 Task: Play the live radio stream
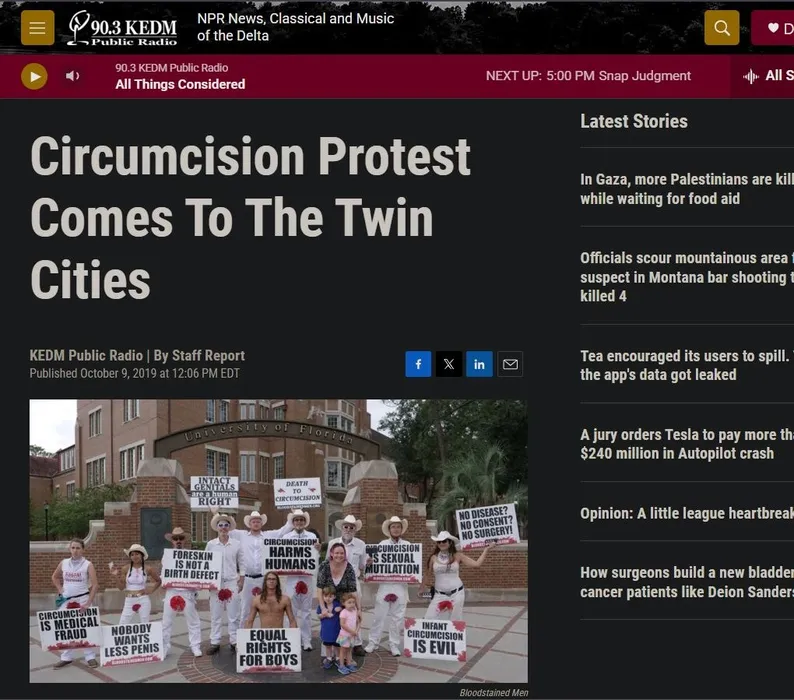tap(34, 76)
